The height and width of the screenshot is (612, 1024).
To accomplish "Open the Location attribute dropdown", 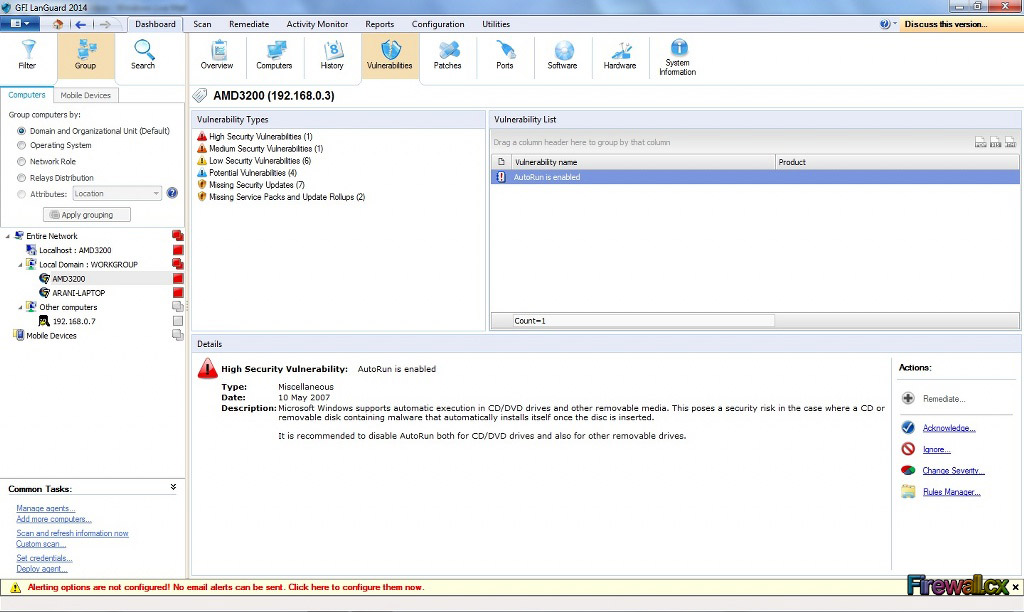I will pyautogui.click(x=117, y=193).
